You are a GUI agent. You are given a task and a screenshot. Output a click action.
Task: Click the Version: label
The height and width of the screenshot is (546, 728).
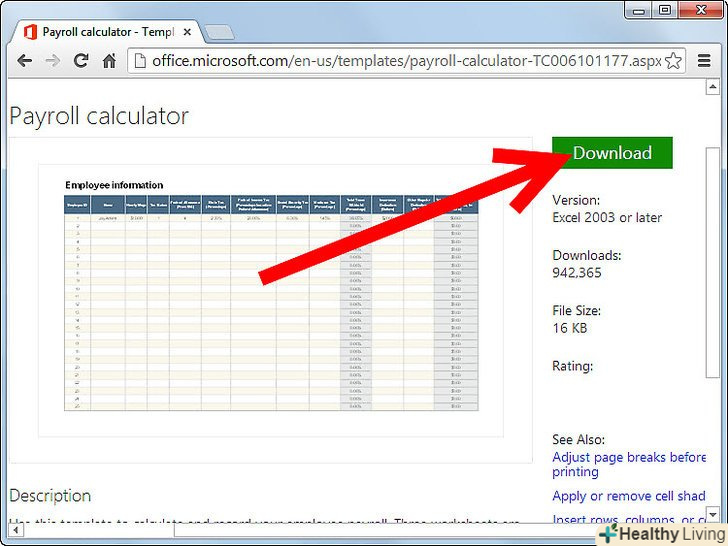coord(576,200)
